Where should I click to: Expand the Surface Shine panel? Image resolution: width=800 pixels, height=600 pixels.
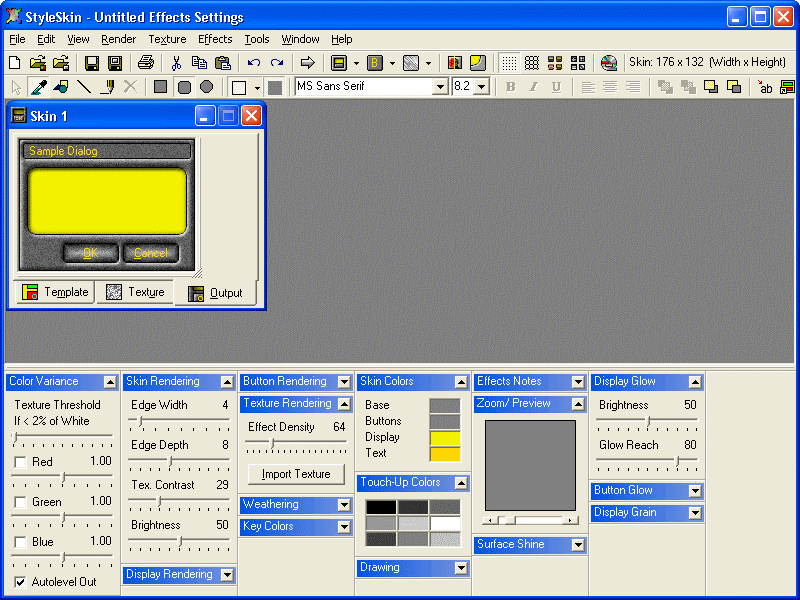(x=577, y=545)
